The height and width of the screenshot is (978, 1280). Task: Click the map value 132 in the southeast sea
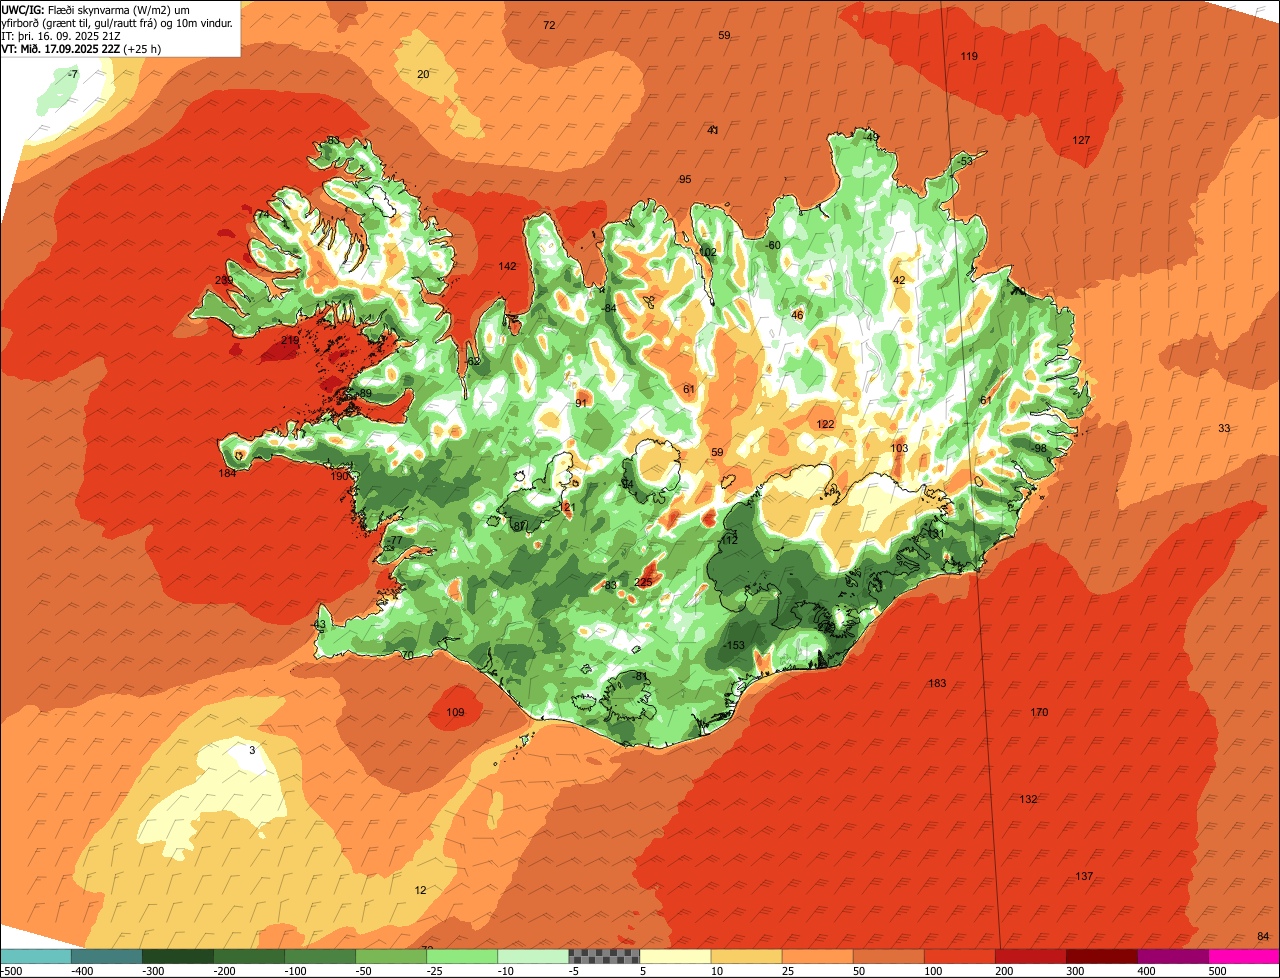[1028, 799]
